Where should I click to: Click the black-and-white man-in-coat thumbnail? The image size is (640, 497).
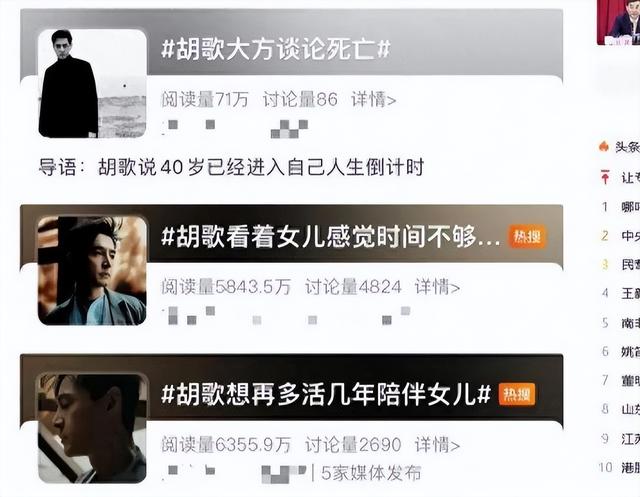(92, 83)
